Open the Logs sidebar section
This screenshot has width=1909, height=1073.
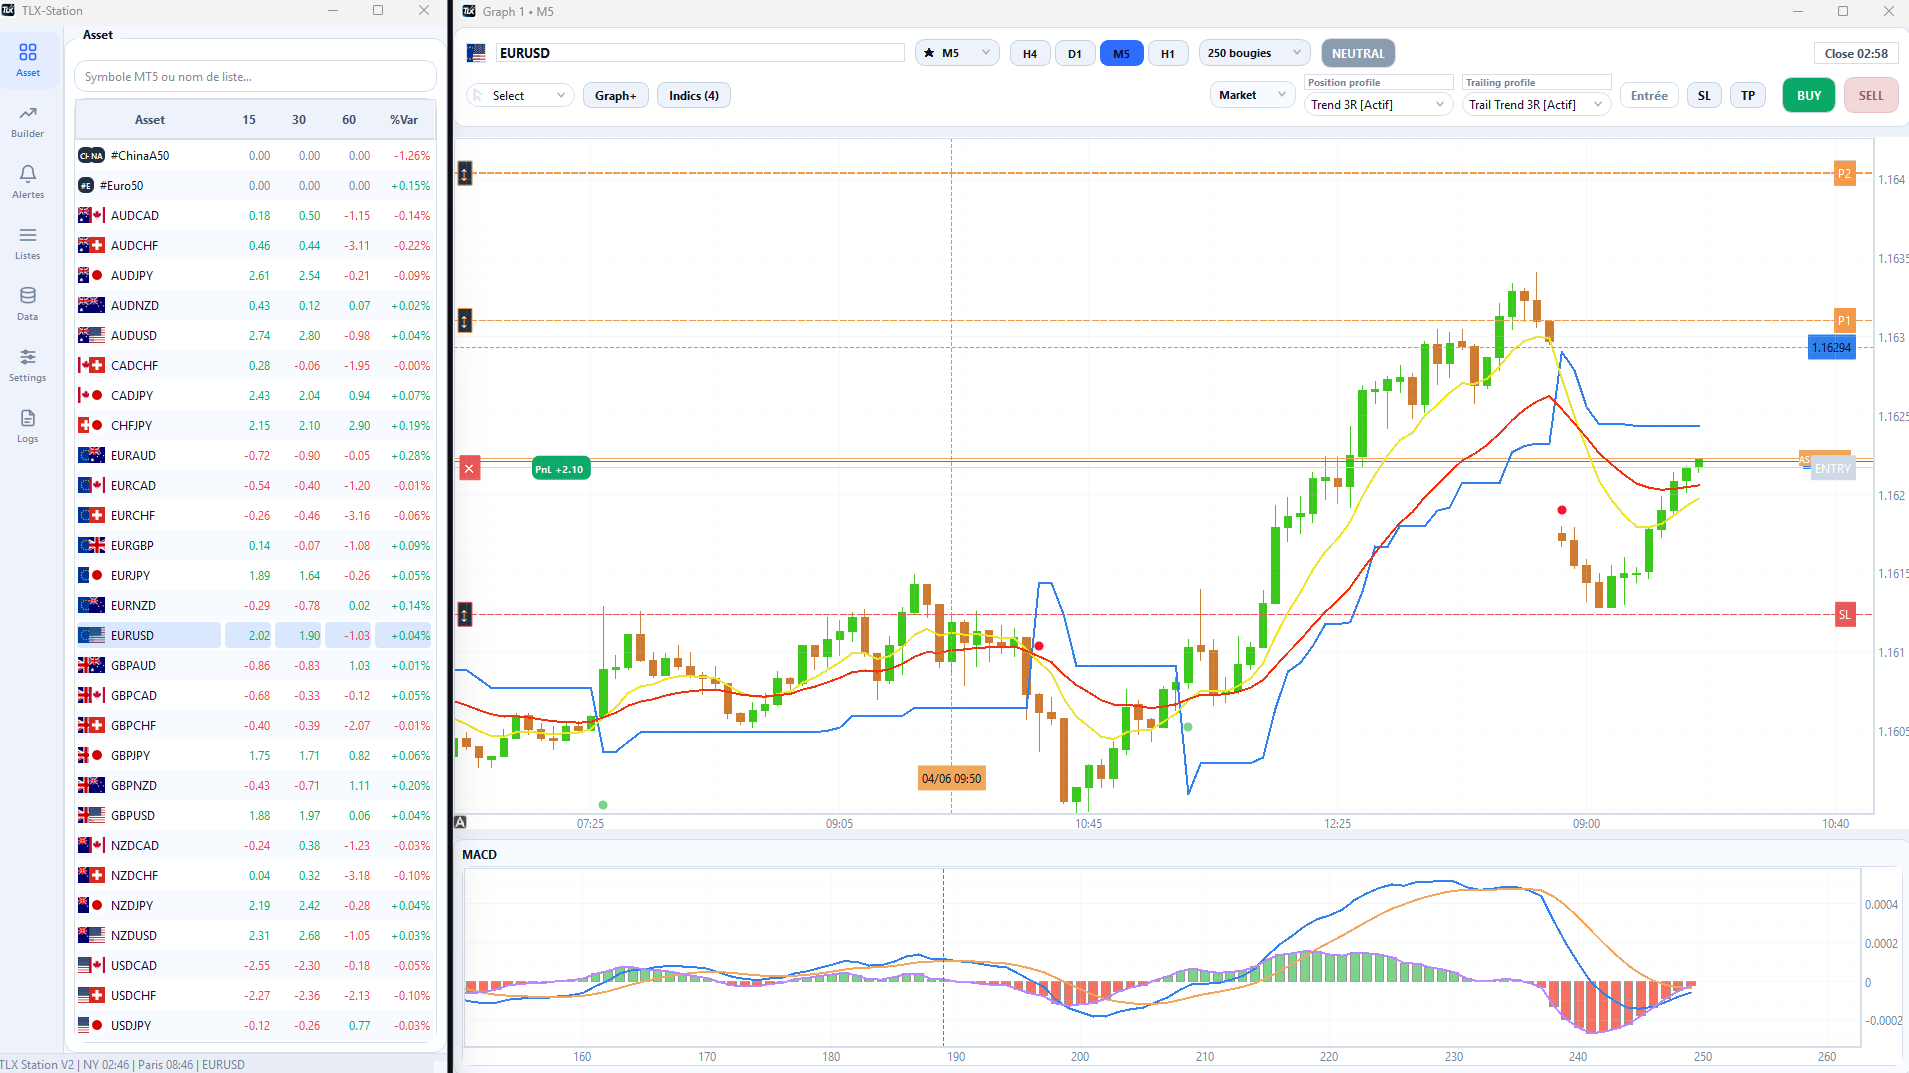(x=28, y=426)
